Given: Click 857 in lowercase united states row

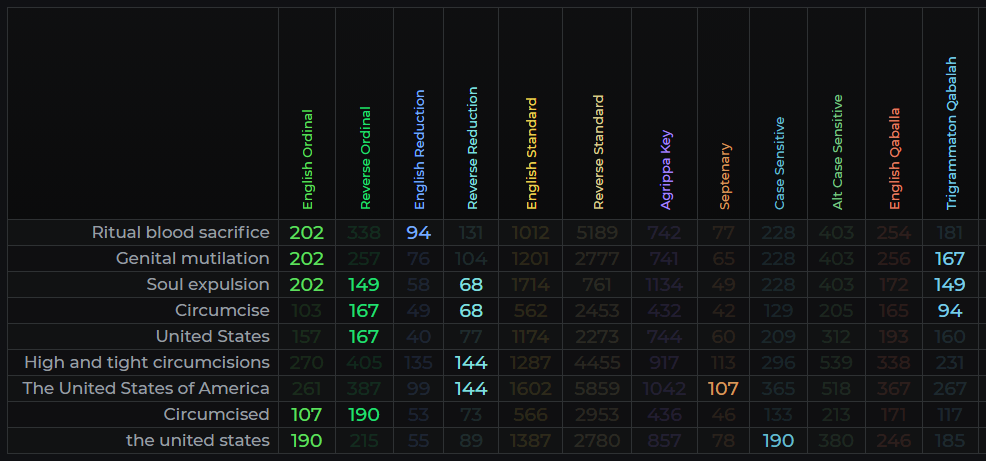Looking at the screenshot, I should pyautogui.click(x=665, y=441).
